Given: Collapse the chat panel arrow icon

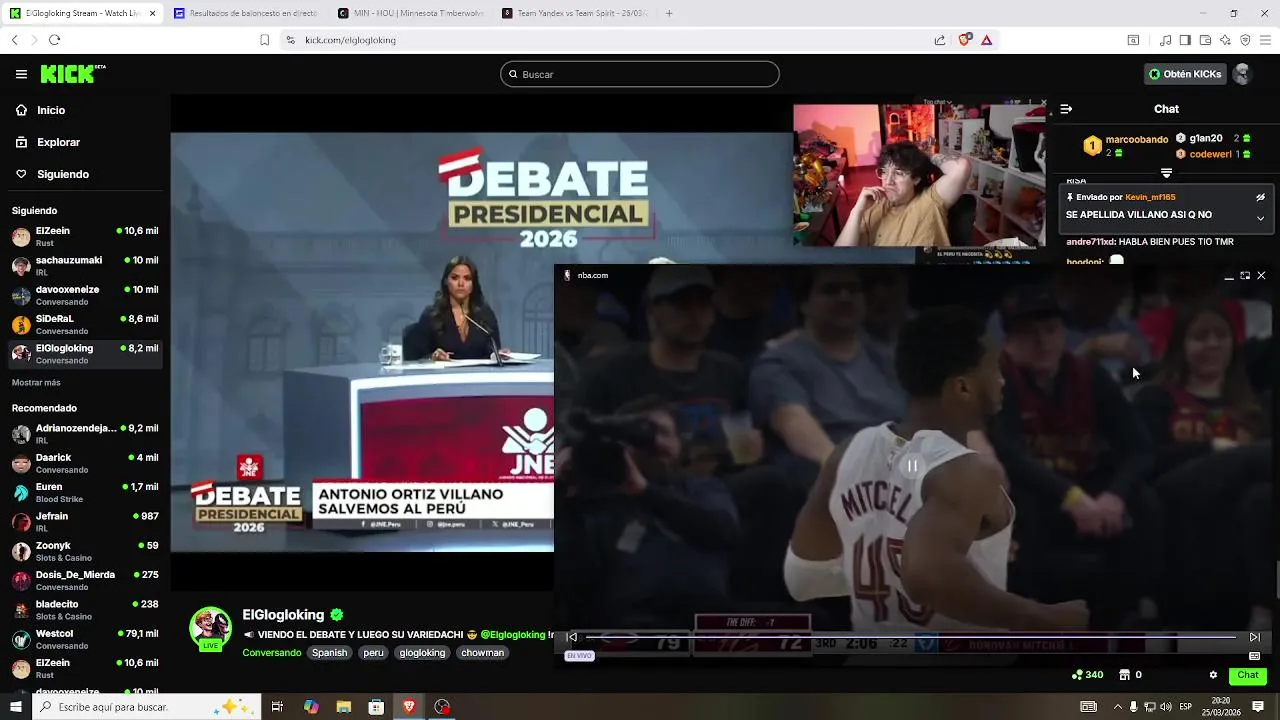Looking at the screenshot, I should tap(1066, 109).
